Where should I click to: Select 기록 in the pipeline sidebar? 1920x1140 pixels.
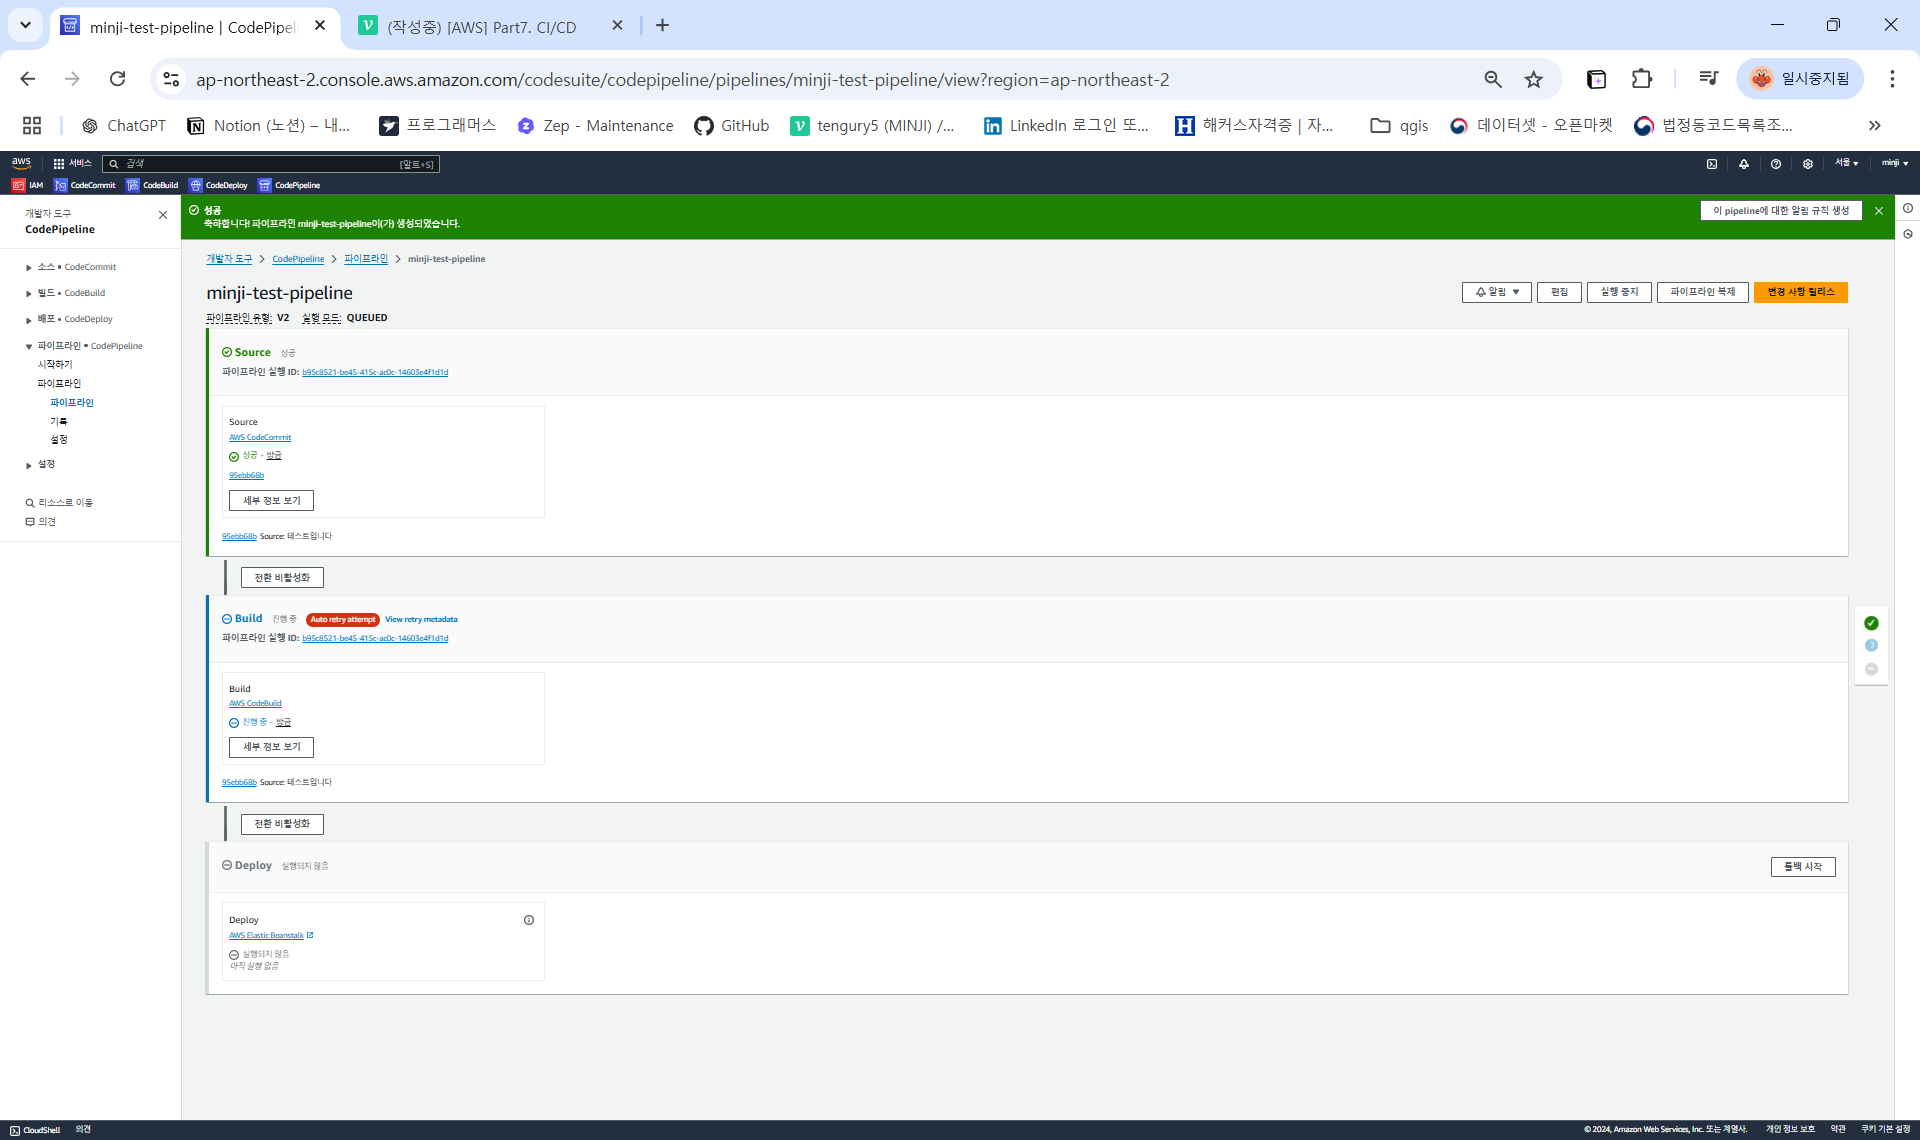pos(59,421)
